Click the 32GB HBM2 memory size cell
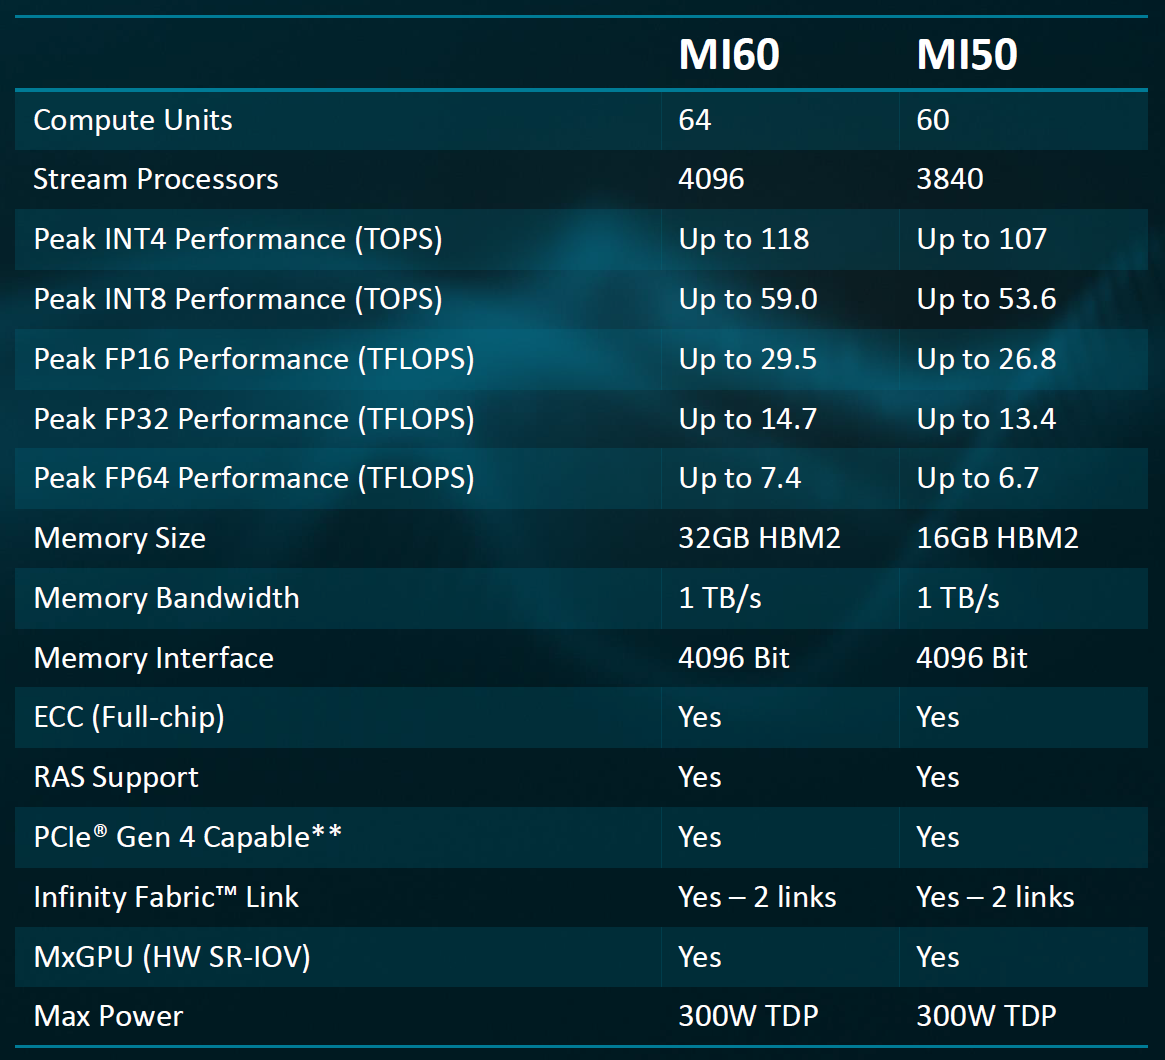The width and height of the screenshot is (1165, 1060). (759, 538)
